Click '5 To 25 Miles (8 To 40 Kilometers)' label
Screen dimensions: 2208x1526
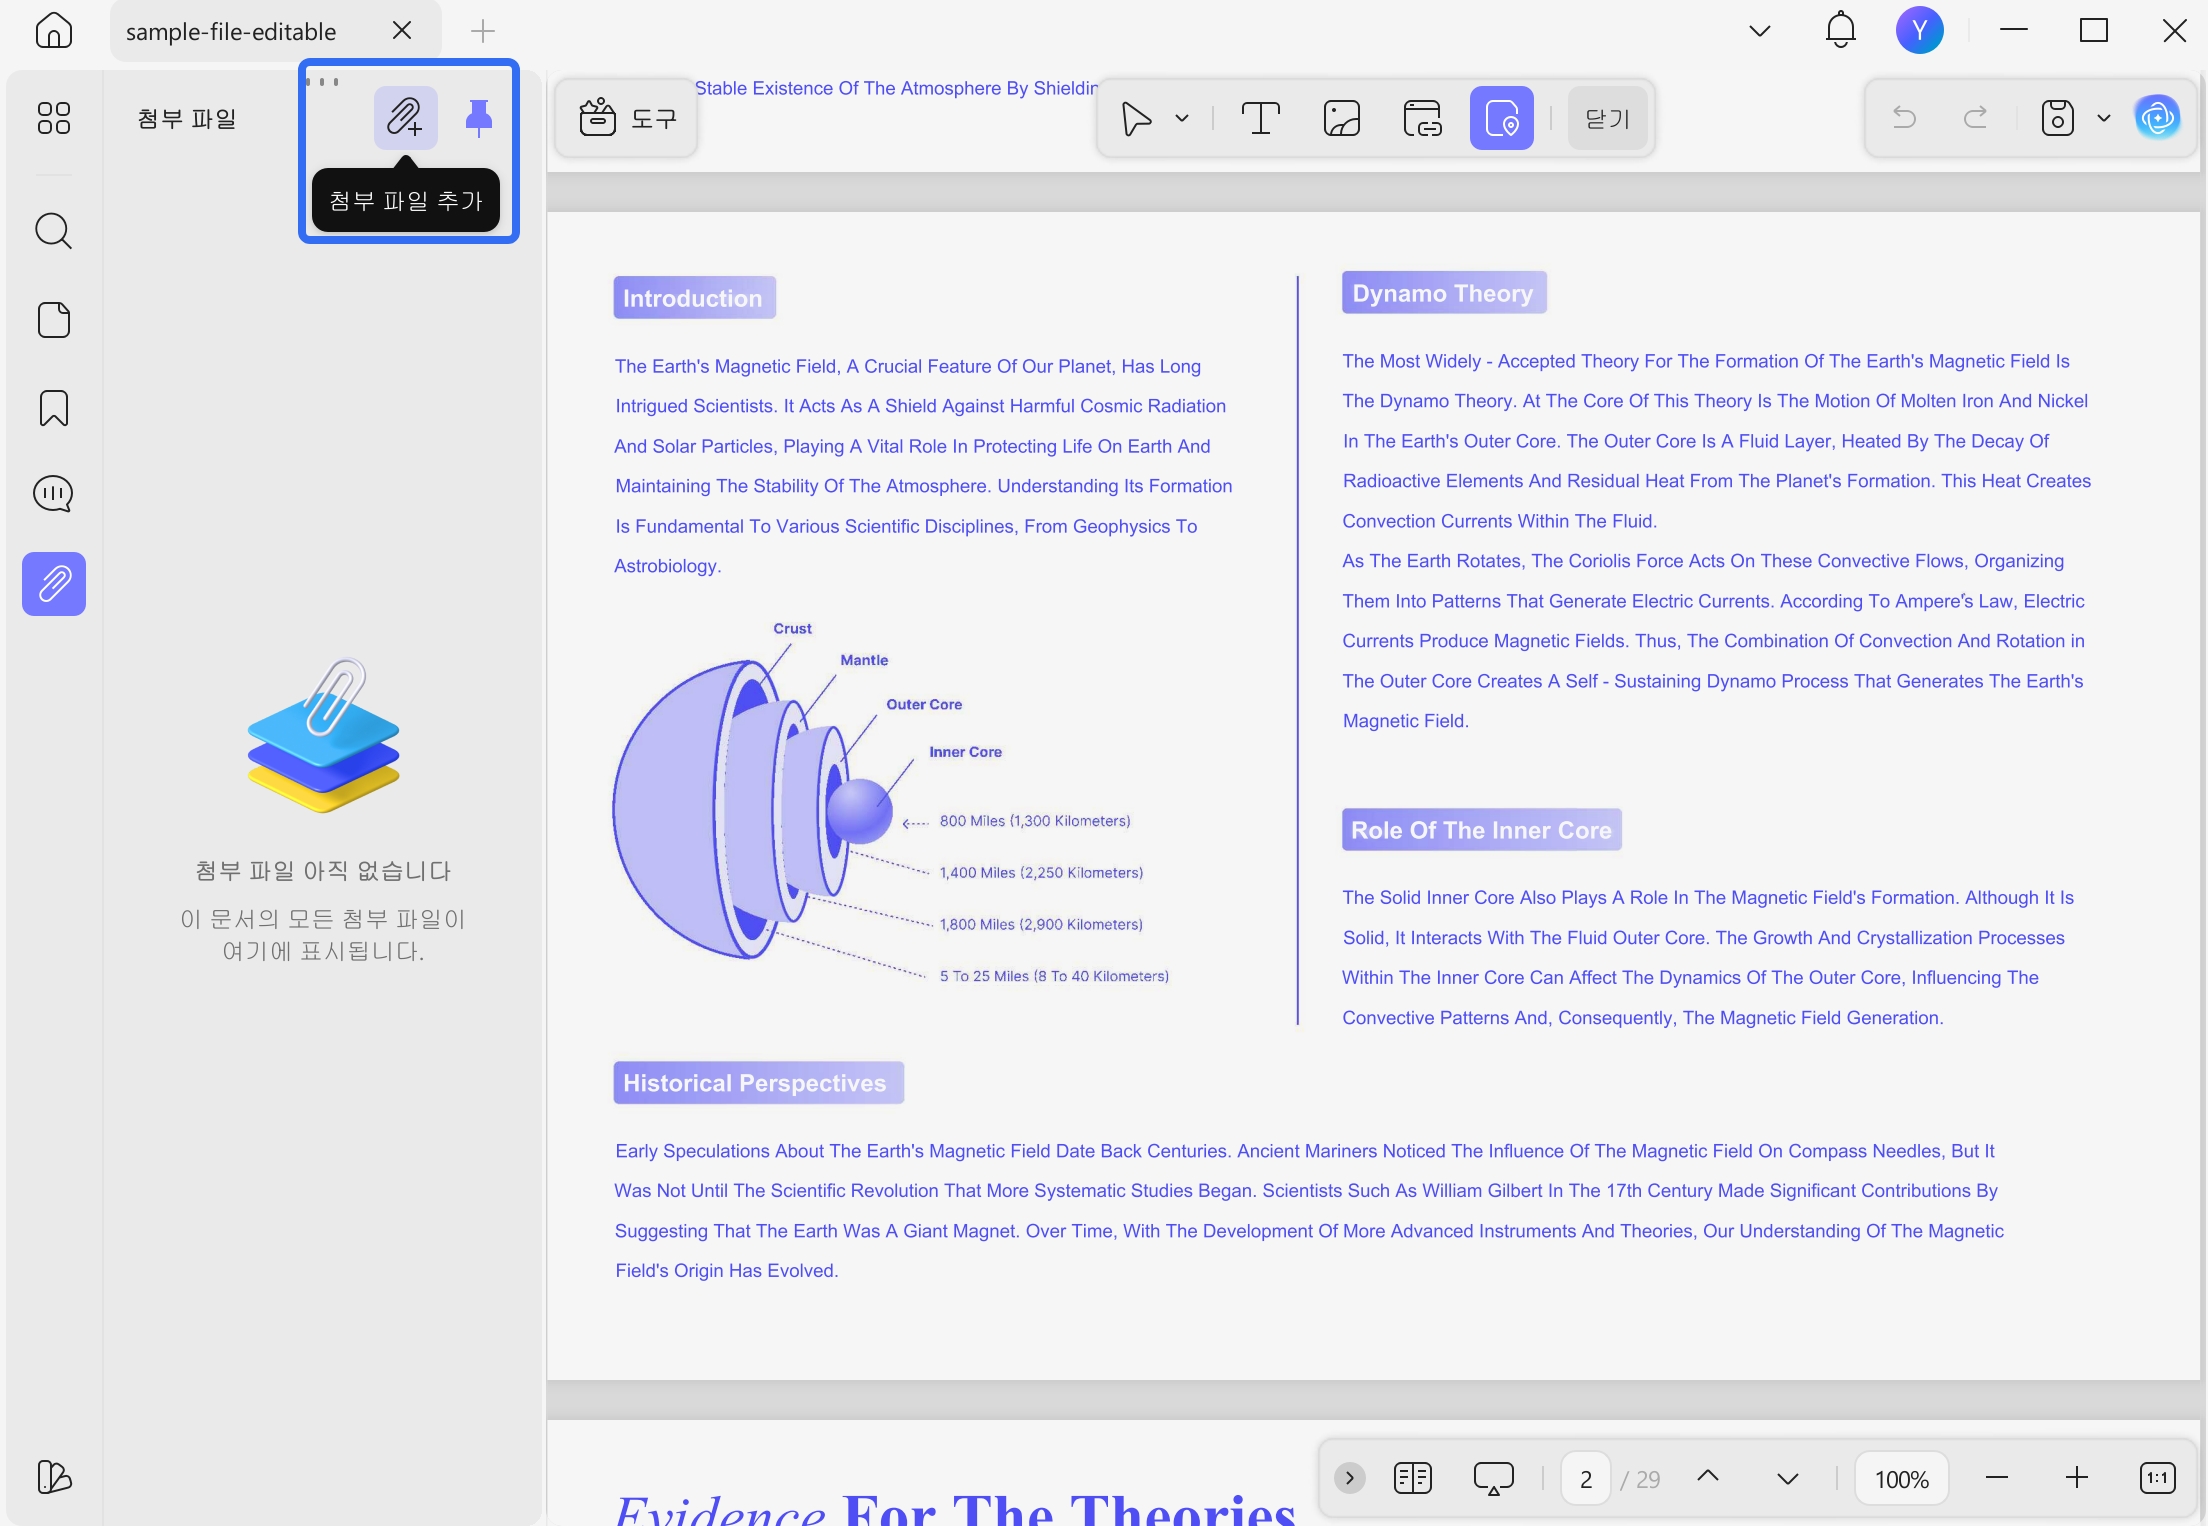[x=1054, y=977]
